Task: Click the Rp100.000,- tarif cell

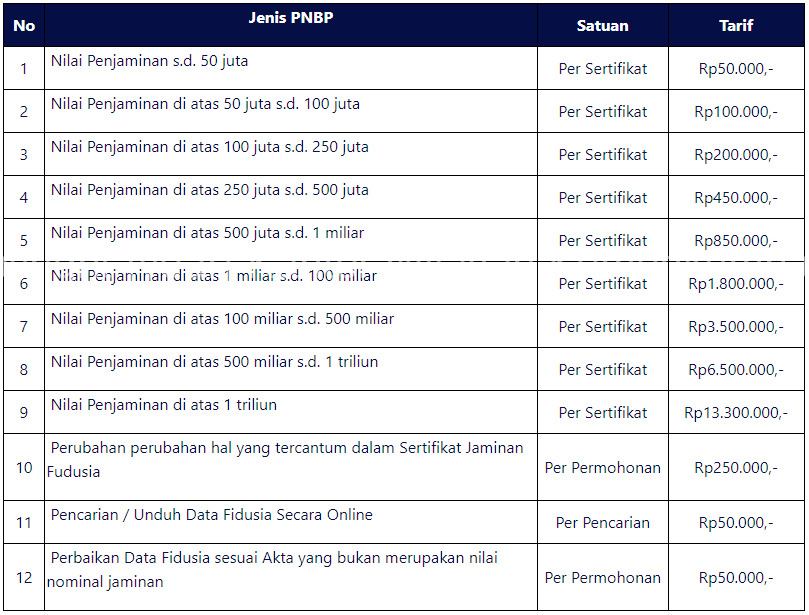Action: point(736,112)
